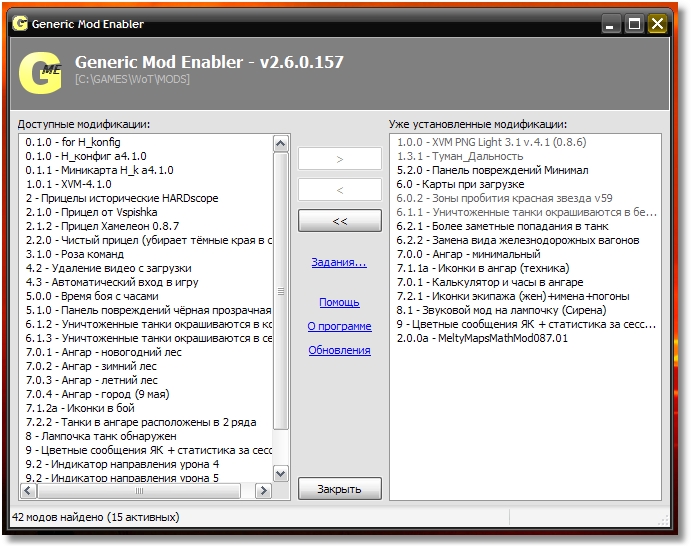Viewport: 692px width, 549px height.
Task: Select installed '6.2.1 - Более заметные попадания'
Action: 502,226
